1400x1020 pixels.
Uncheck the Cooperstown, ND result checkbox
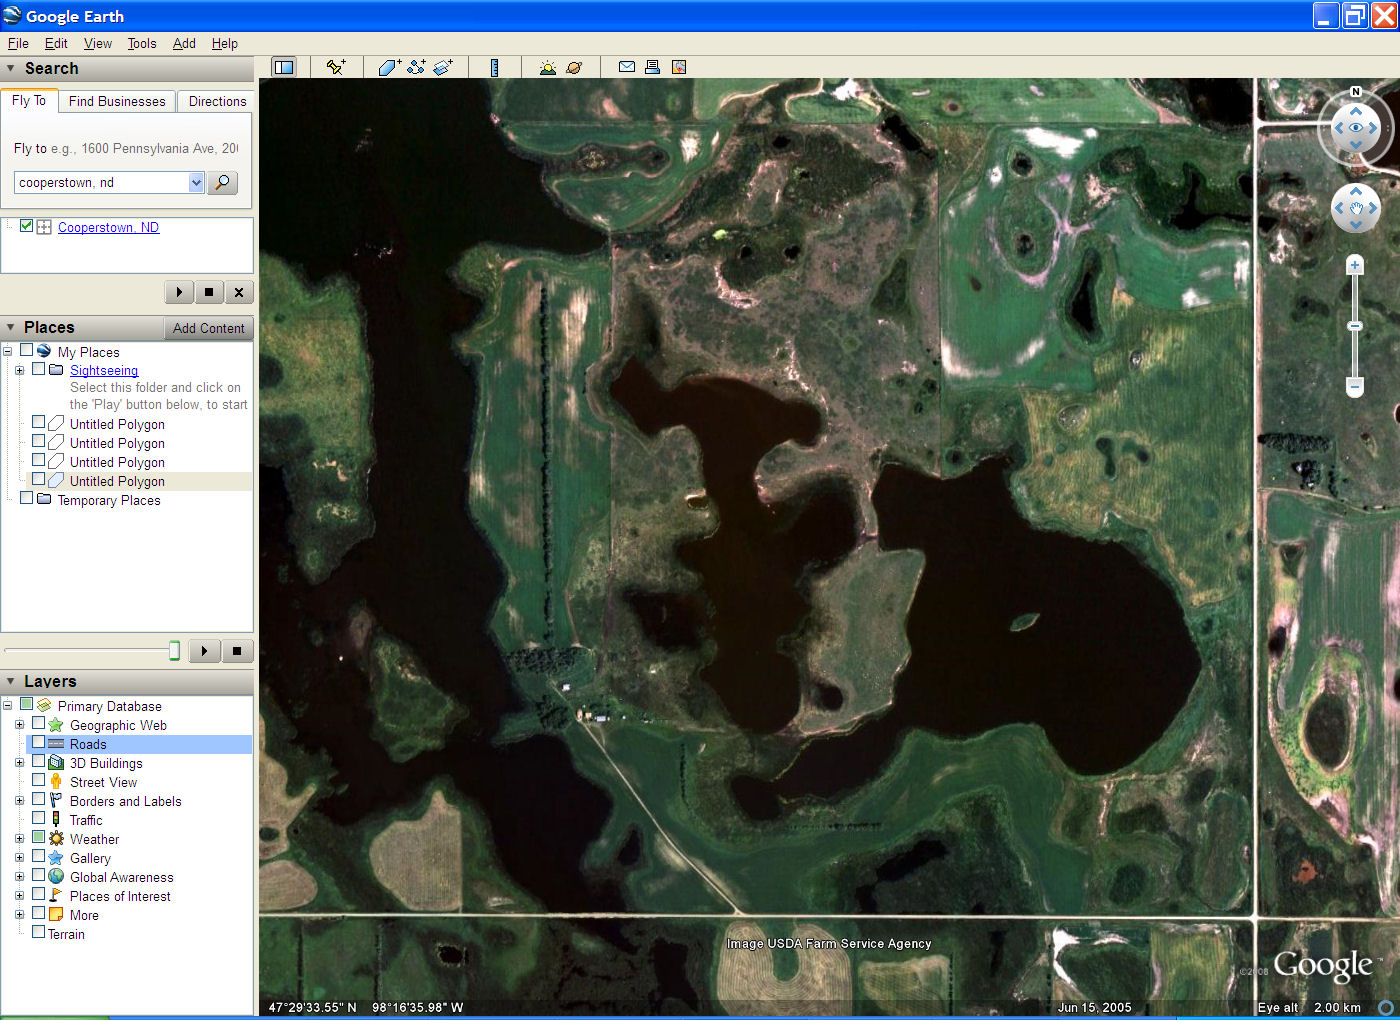coord(26,226)
